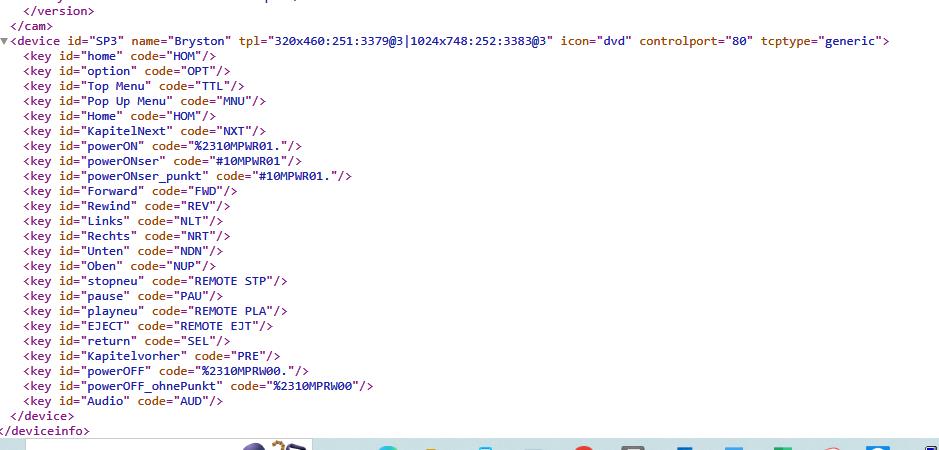Click the key line with id "playneu"
This screenshot has height=450, width=939.
click(x=155, y=311)
